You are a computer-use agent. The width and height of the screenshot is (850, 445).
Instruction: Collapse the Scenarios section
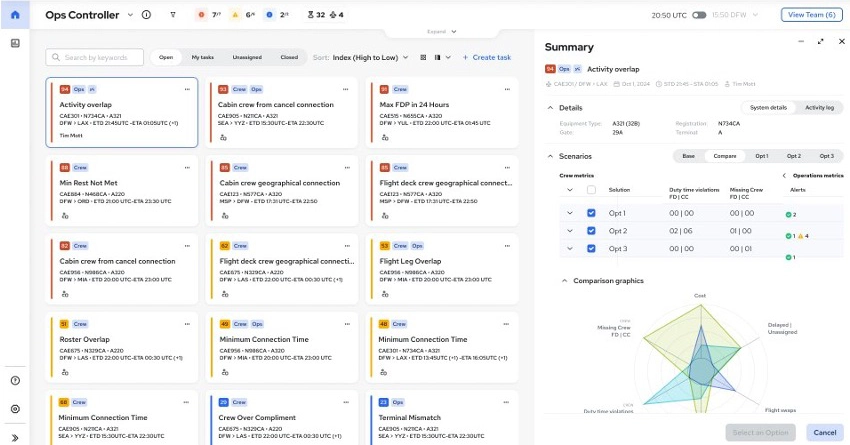(550, 156)
